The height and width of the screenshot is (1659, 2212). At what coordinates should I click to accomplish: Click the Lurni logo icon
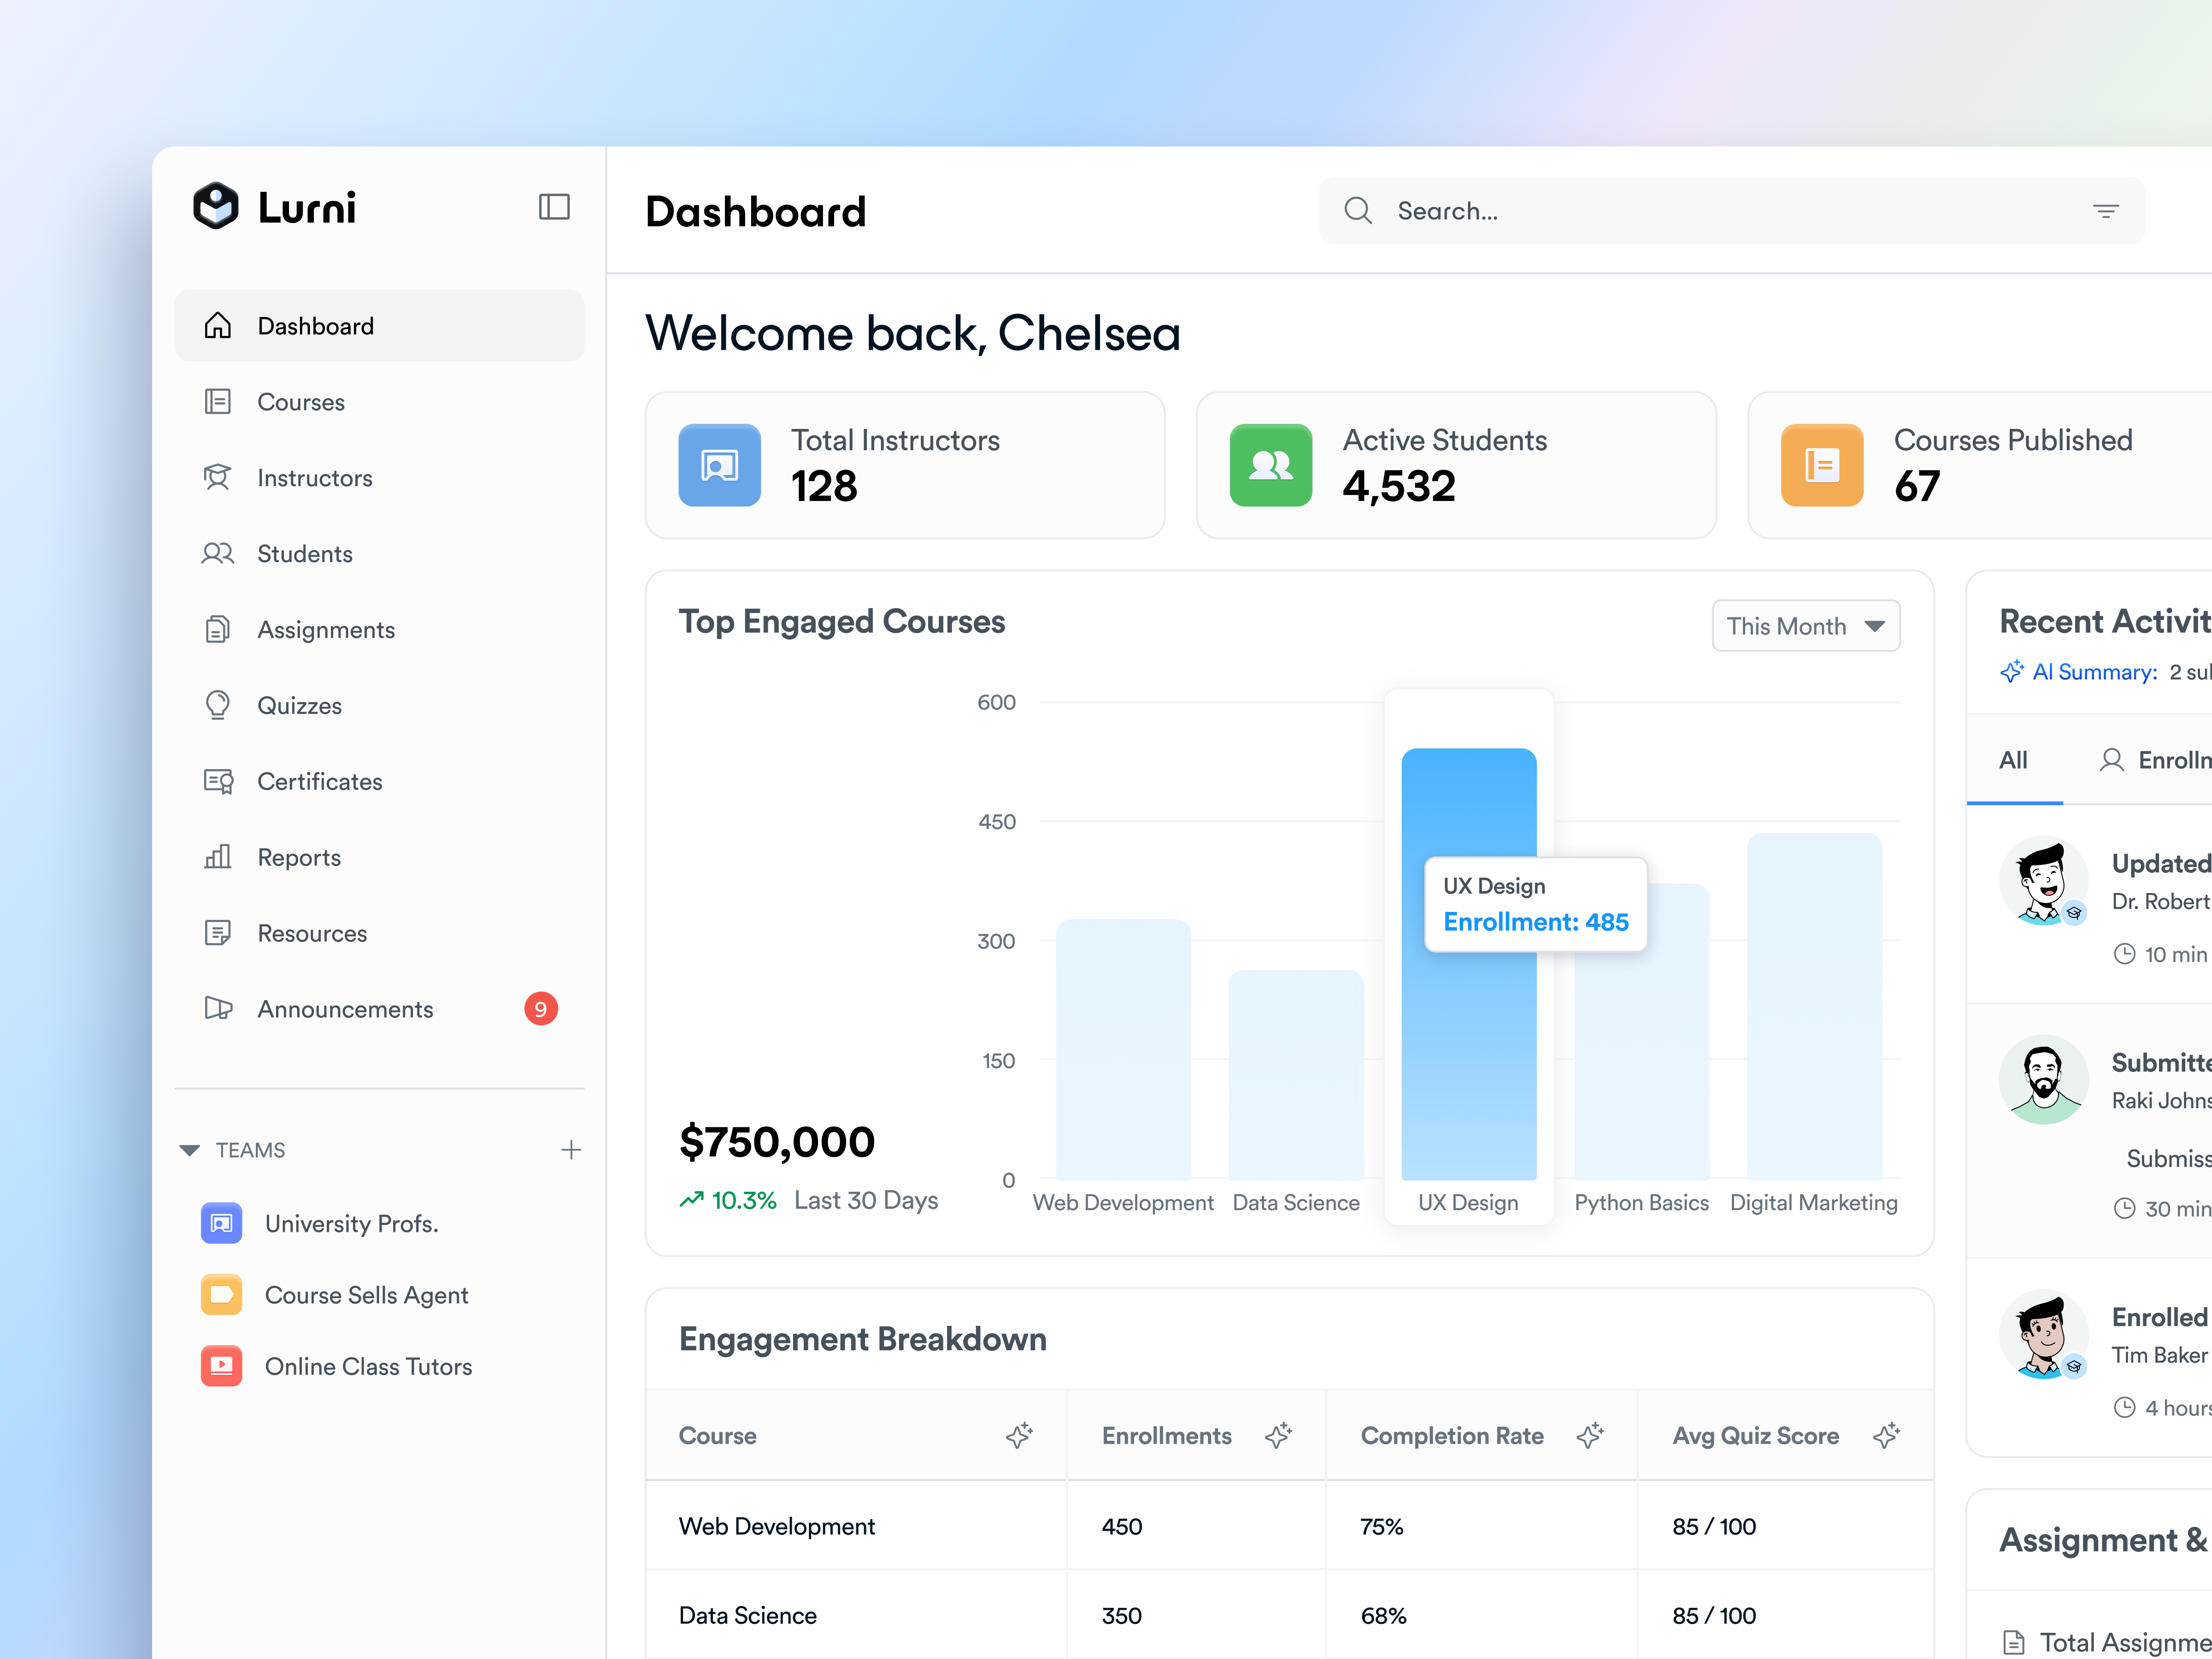(216, 207)
